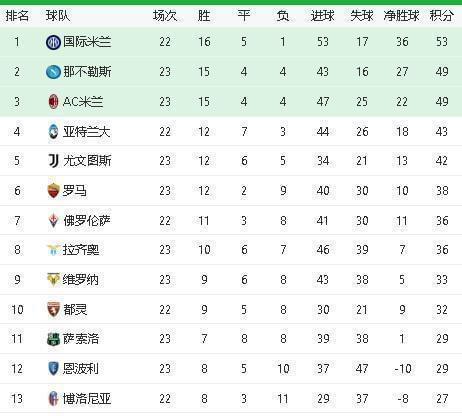Open the 尤文图斯 team name link
Viewport: 462px width, 416px height.
(87, 161)
